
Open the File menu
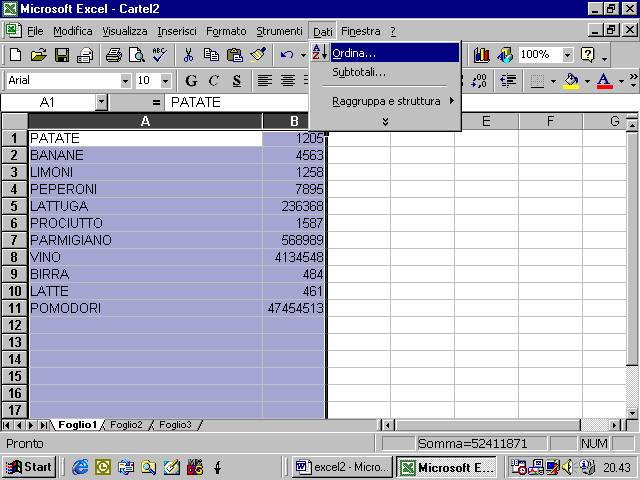pyautogui.click(x=35, y=31)
